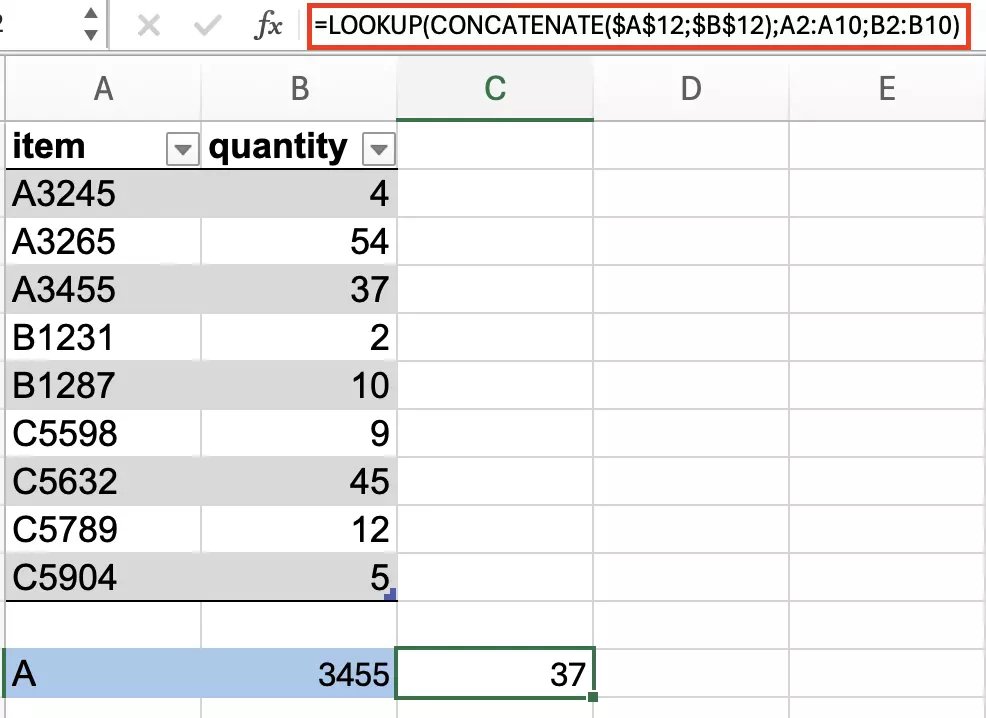Click the confirm checkmark formula icon
The height and width of the screenshot is (718, 986).
pyautogui.click(x=208, y=26)
